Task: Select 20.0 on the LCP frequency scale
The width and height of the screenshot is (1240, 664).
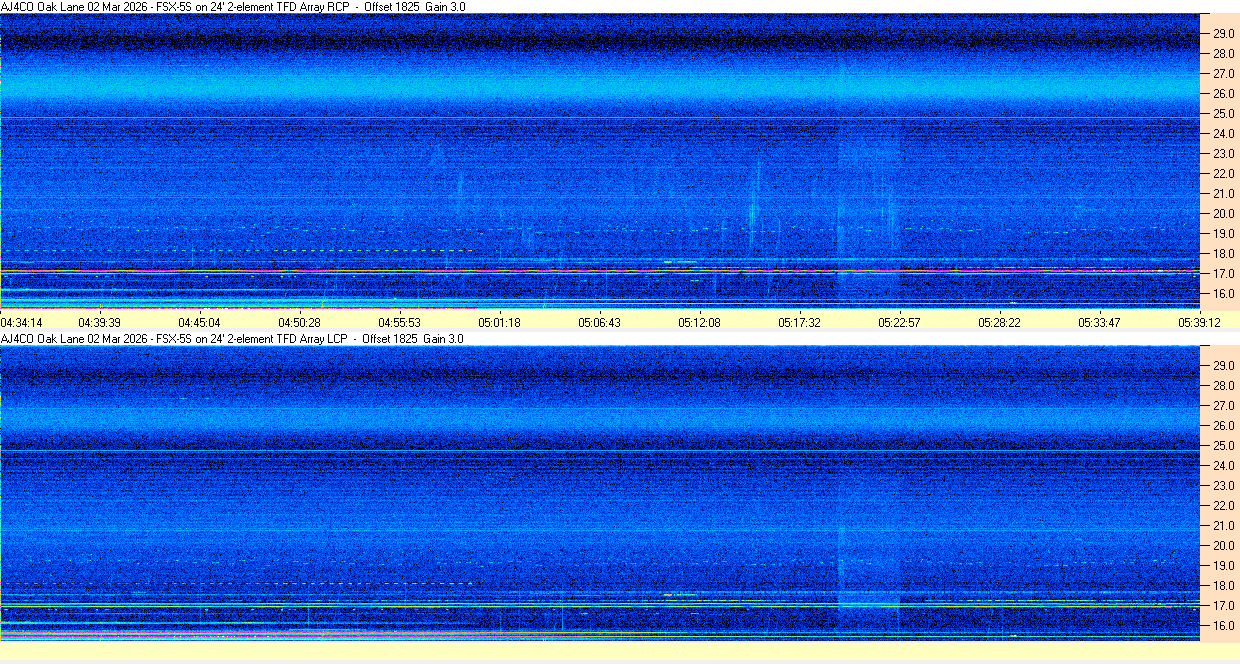Action: click(1224, 546)
